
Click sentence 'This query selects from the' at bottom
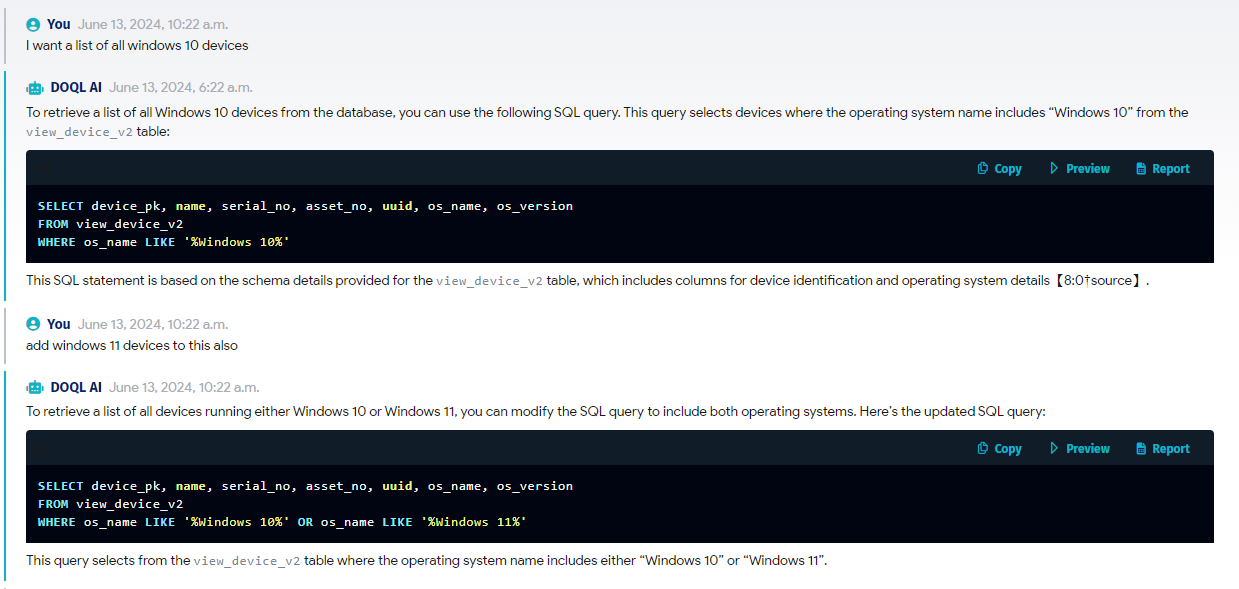(x=427, y=561)
